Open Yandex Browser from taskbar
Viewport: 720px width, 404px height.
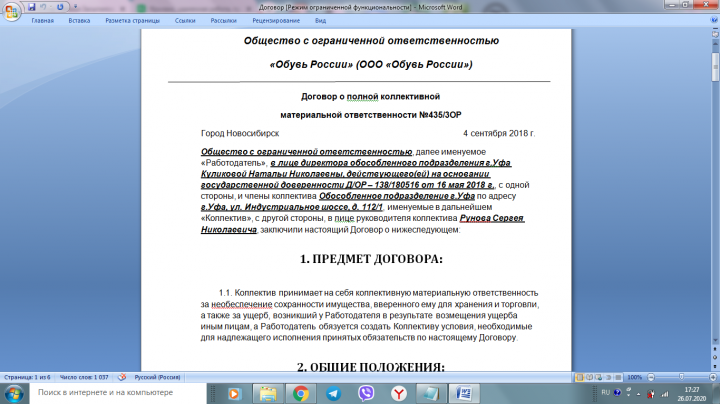pos(399,394)
